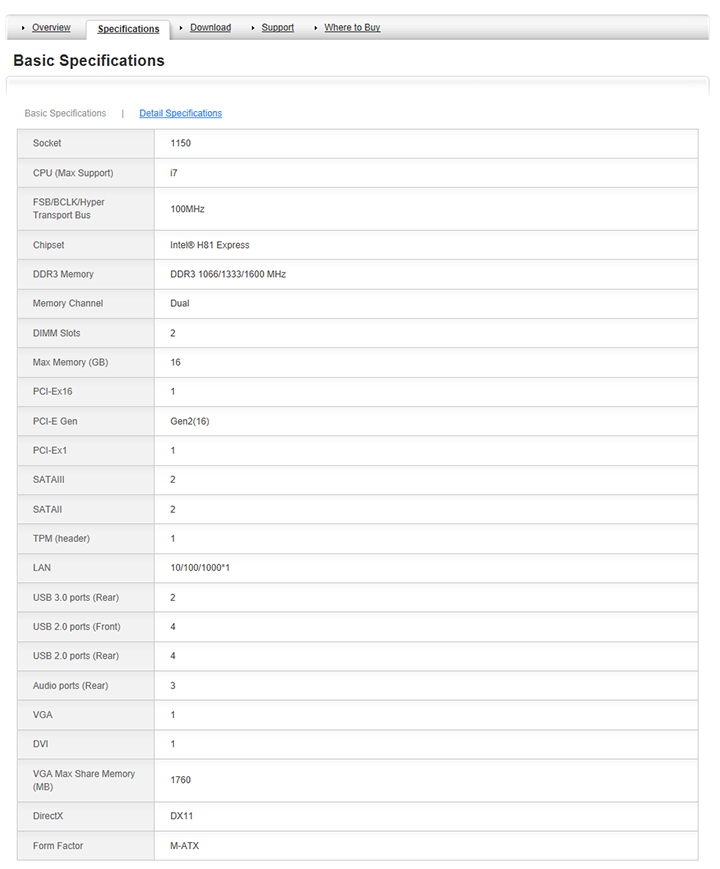Click the arrow bullet beside Support

pos(253,28)
